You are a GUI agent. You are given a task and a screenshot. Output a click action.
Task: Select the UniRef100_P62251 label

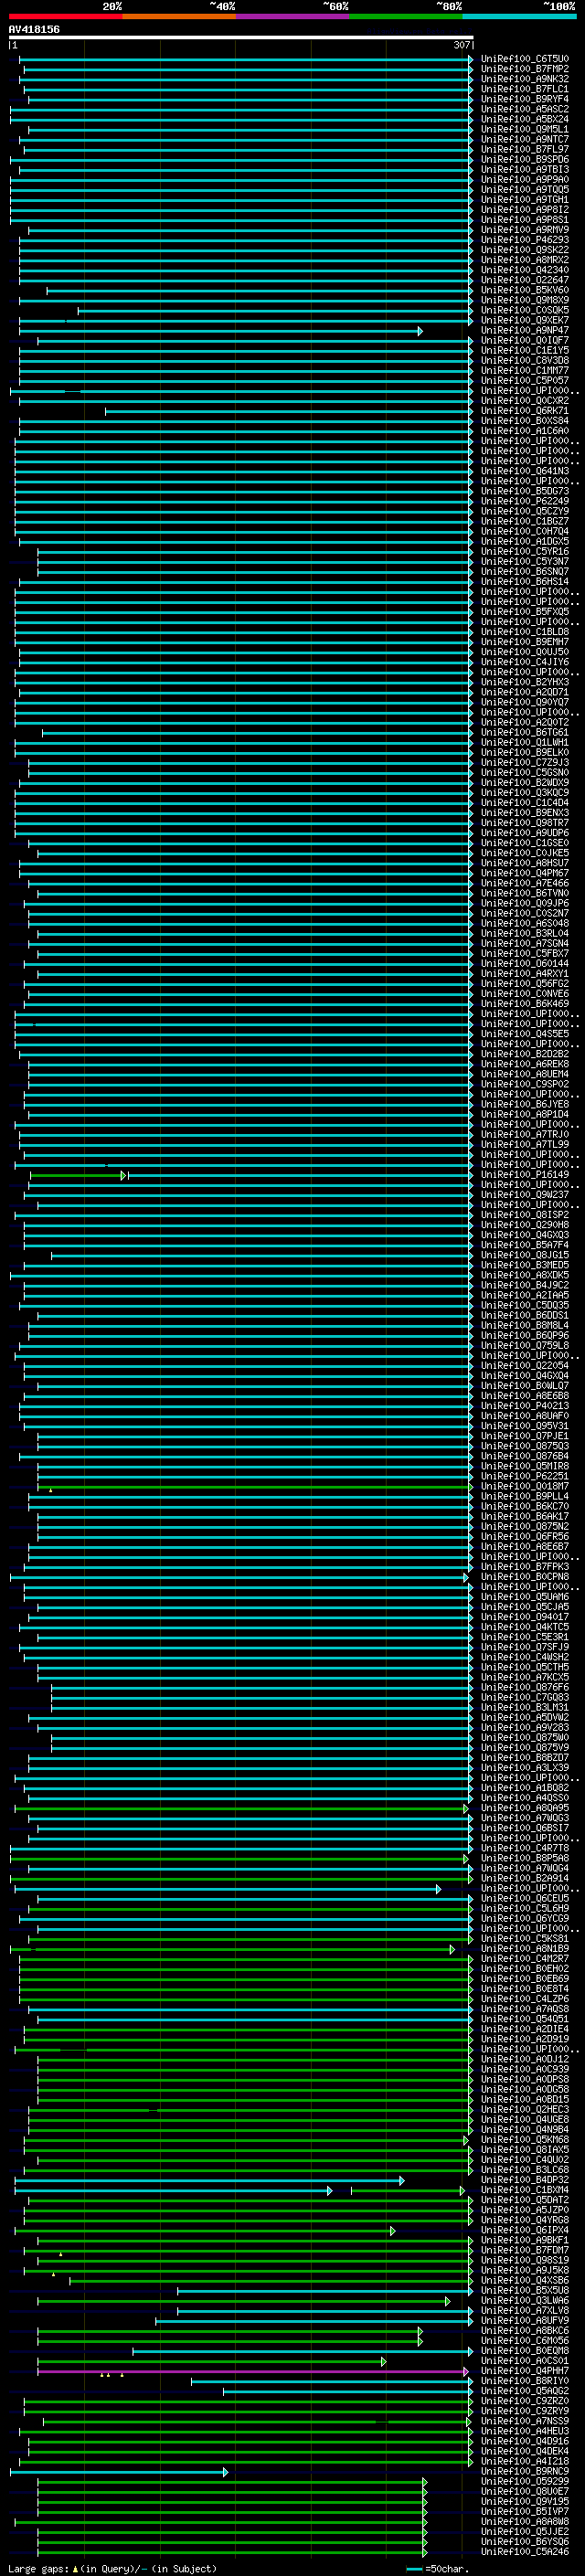coord(525,1476)
